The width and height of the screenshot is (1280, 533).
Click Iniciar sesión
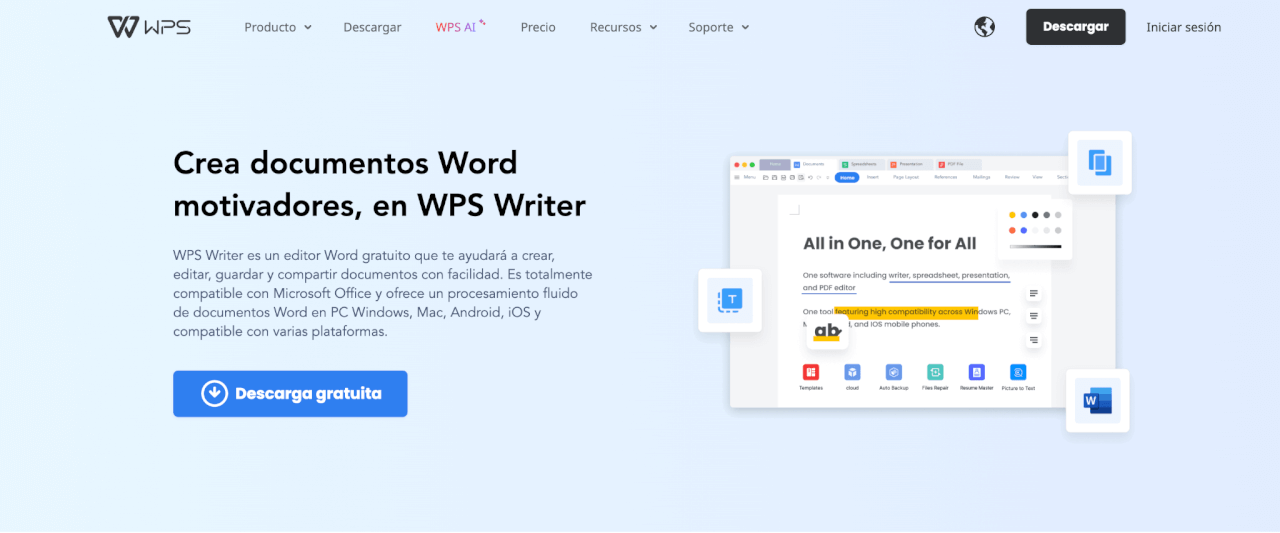pyautogui.click(x=1184, y=27)
